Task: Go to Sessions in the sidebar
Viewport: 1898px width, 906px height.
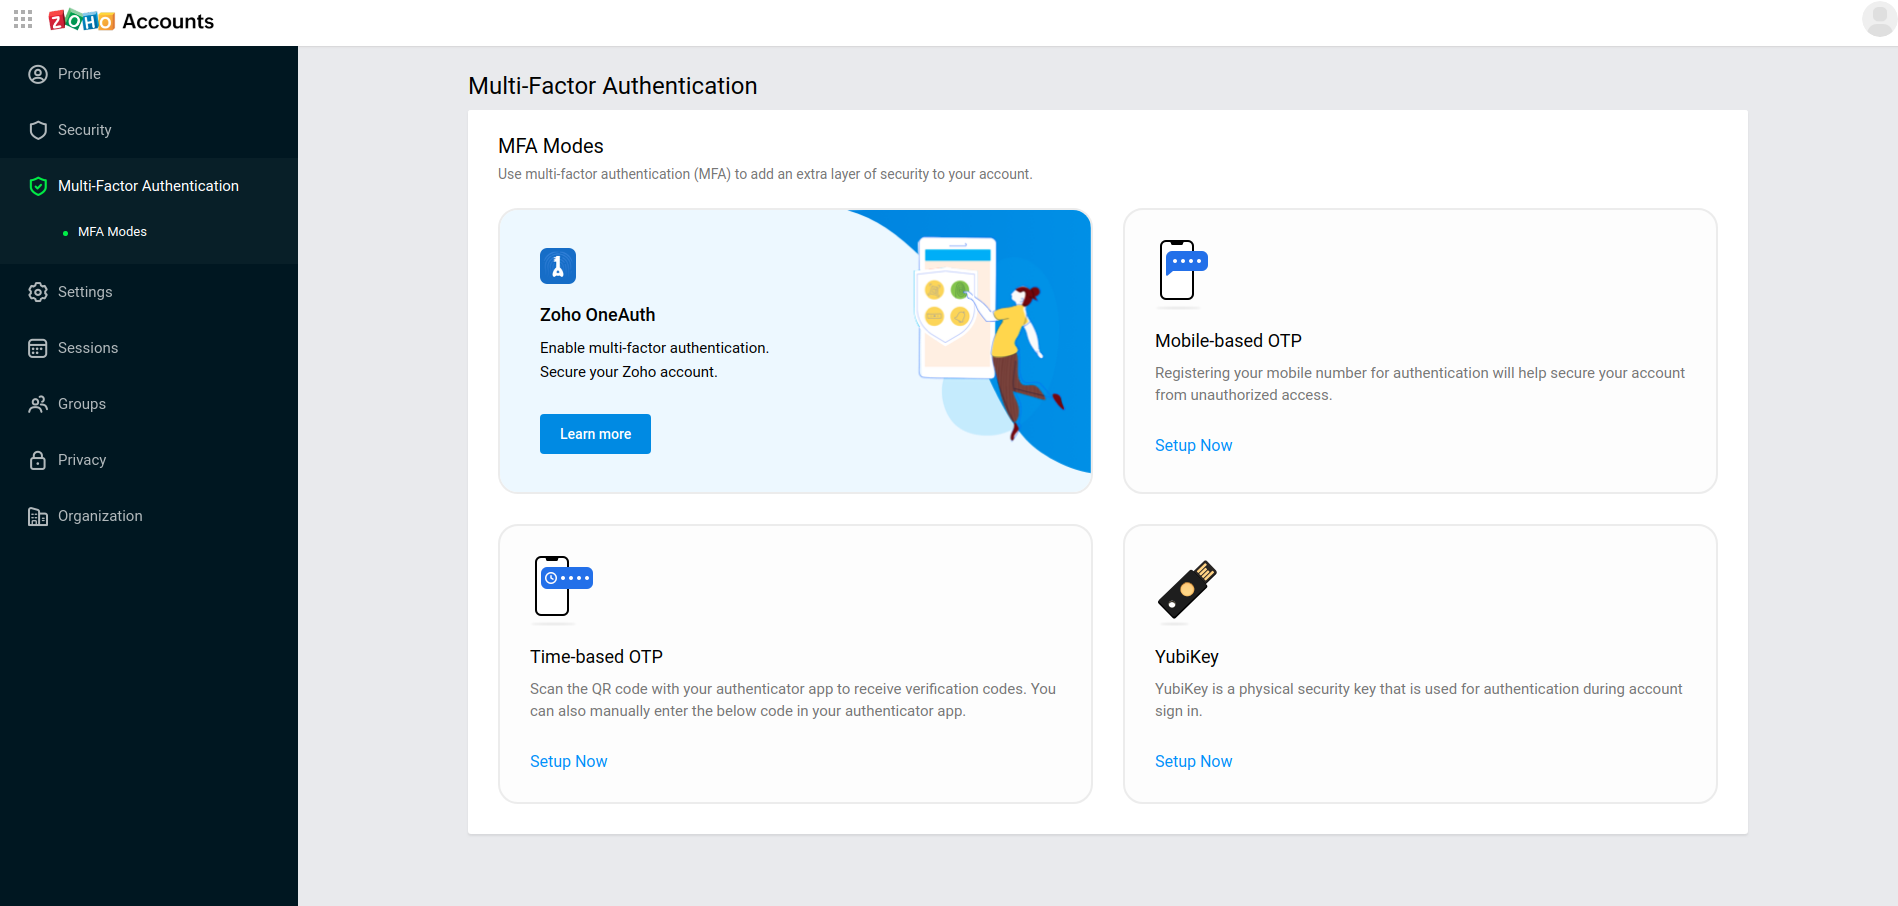Action: (x=87, y=348)
